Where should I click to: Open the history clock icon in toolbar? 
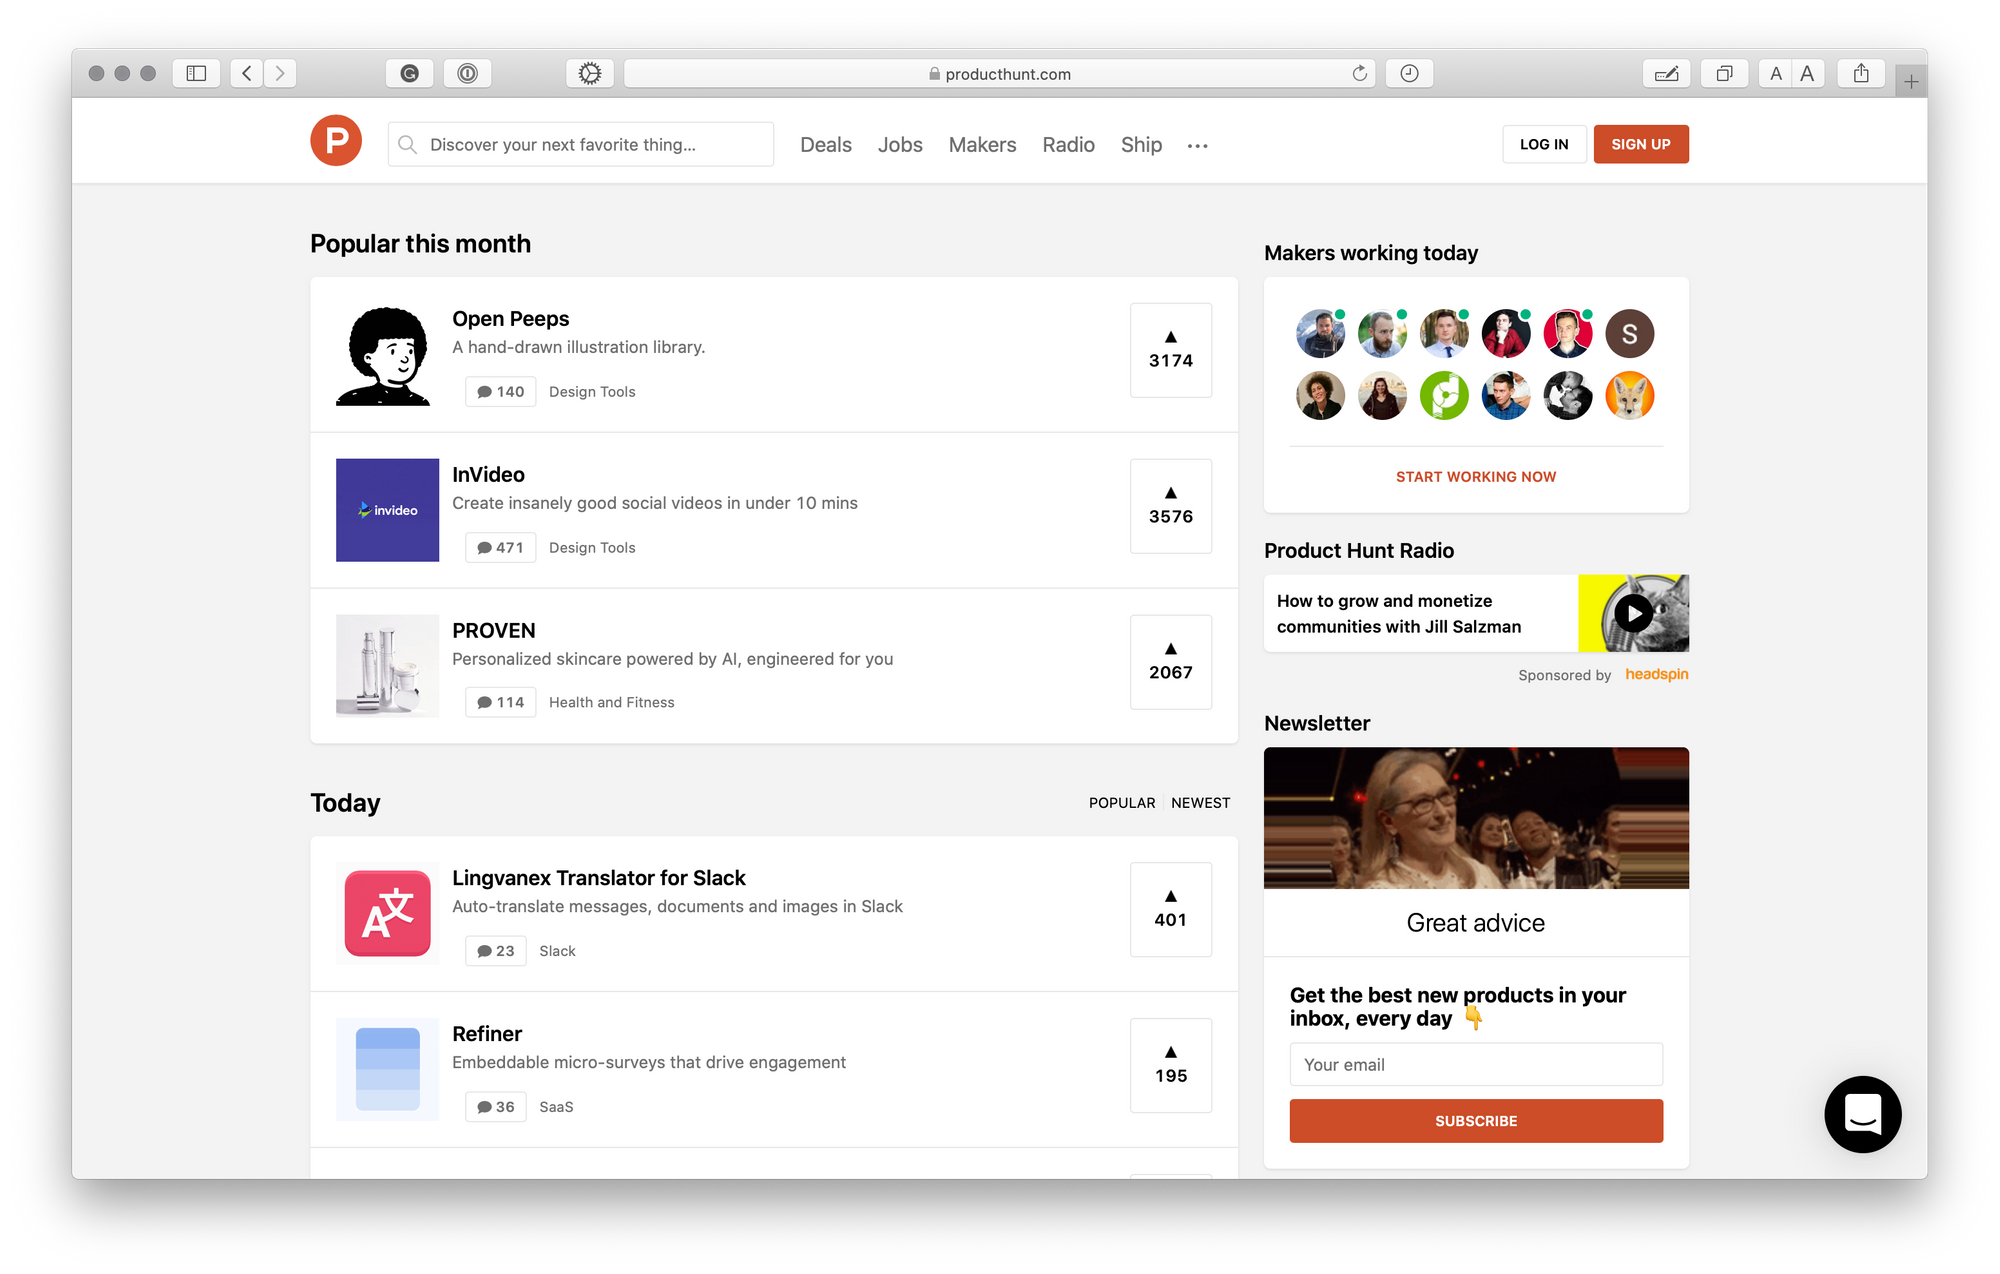pyautogui.click(x=1409, y=73)
